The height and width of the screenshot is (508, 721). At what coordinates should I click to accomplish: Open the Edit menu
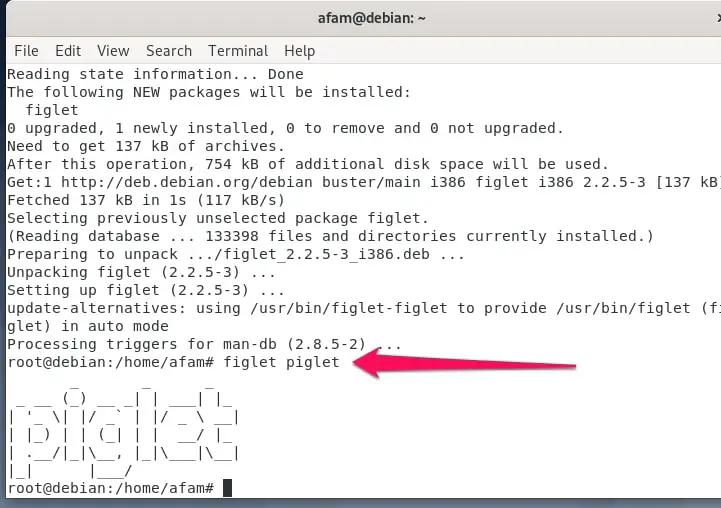tap(68, 51)
